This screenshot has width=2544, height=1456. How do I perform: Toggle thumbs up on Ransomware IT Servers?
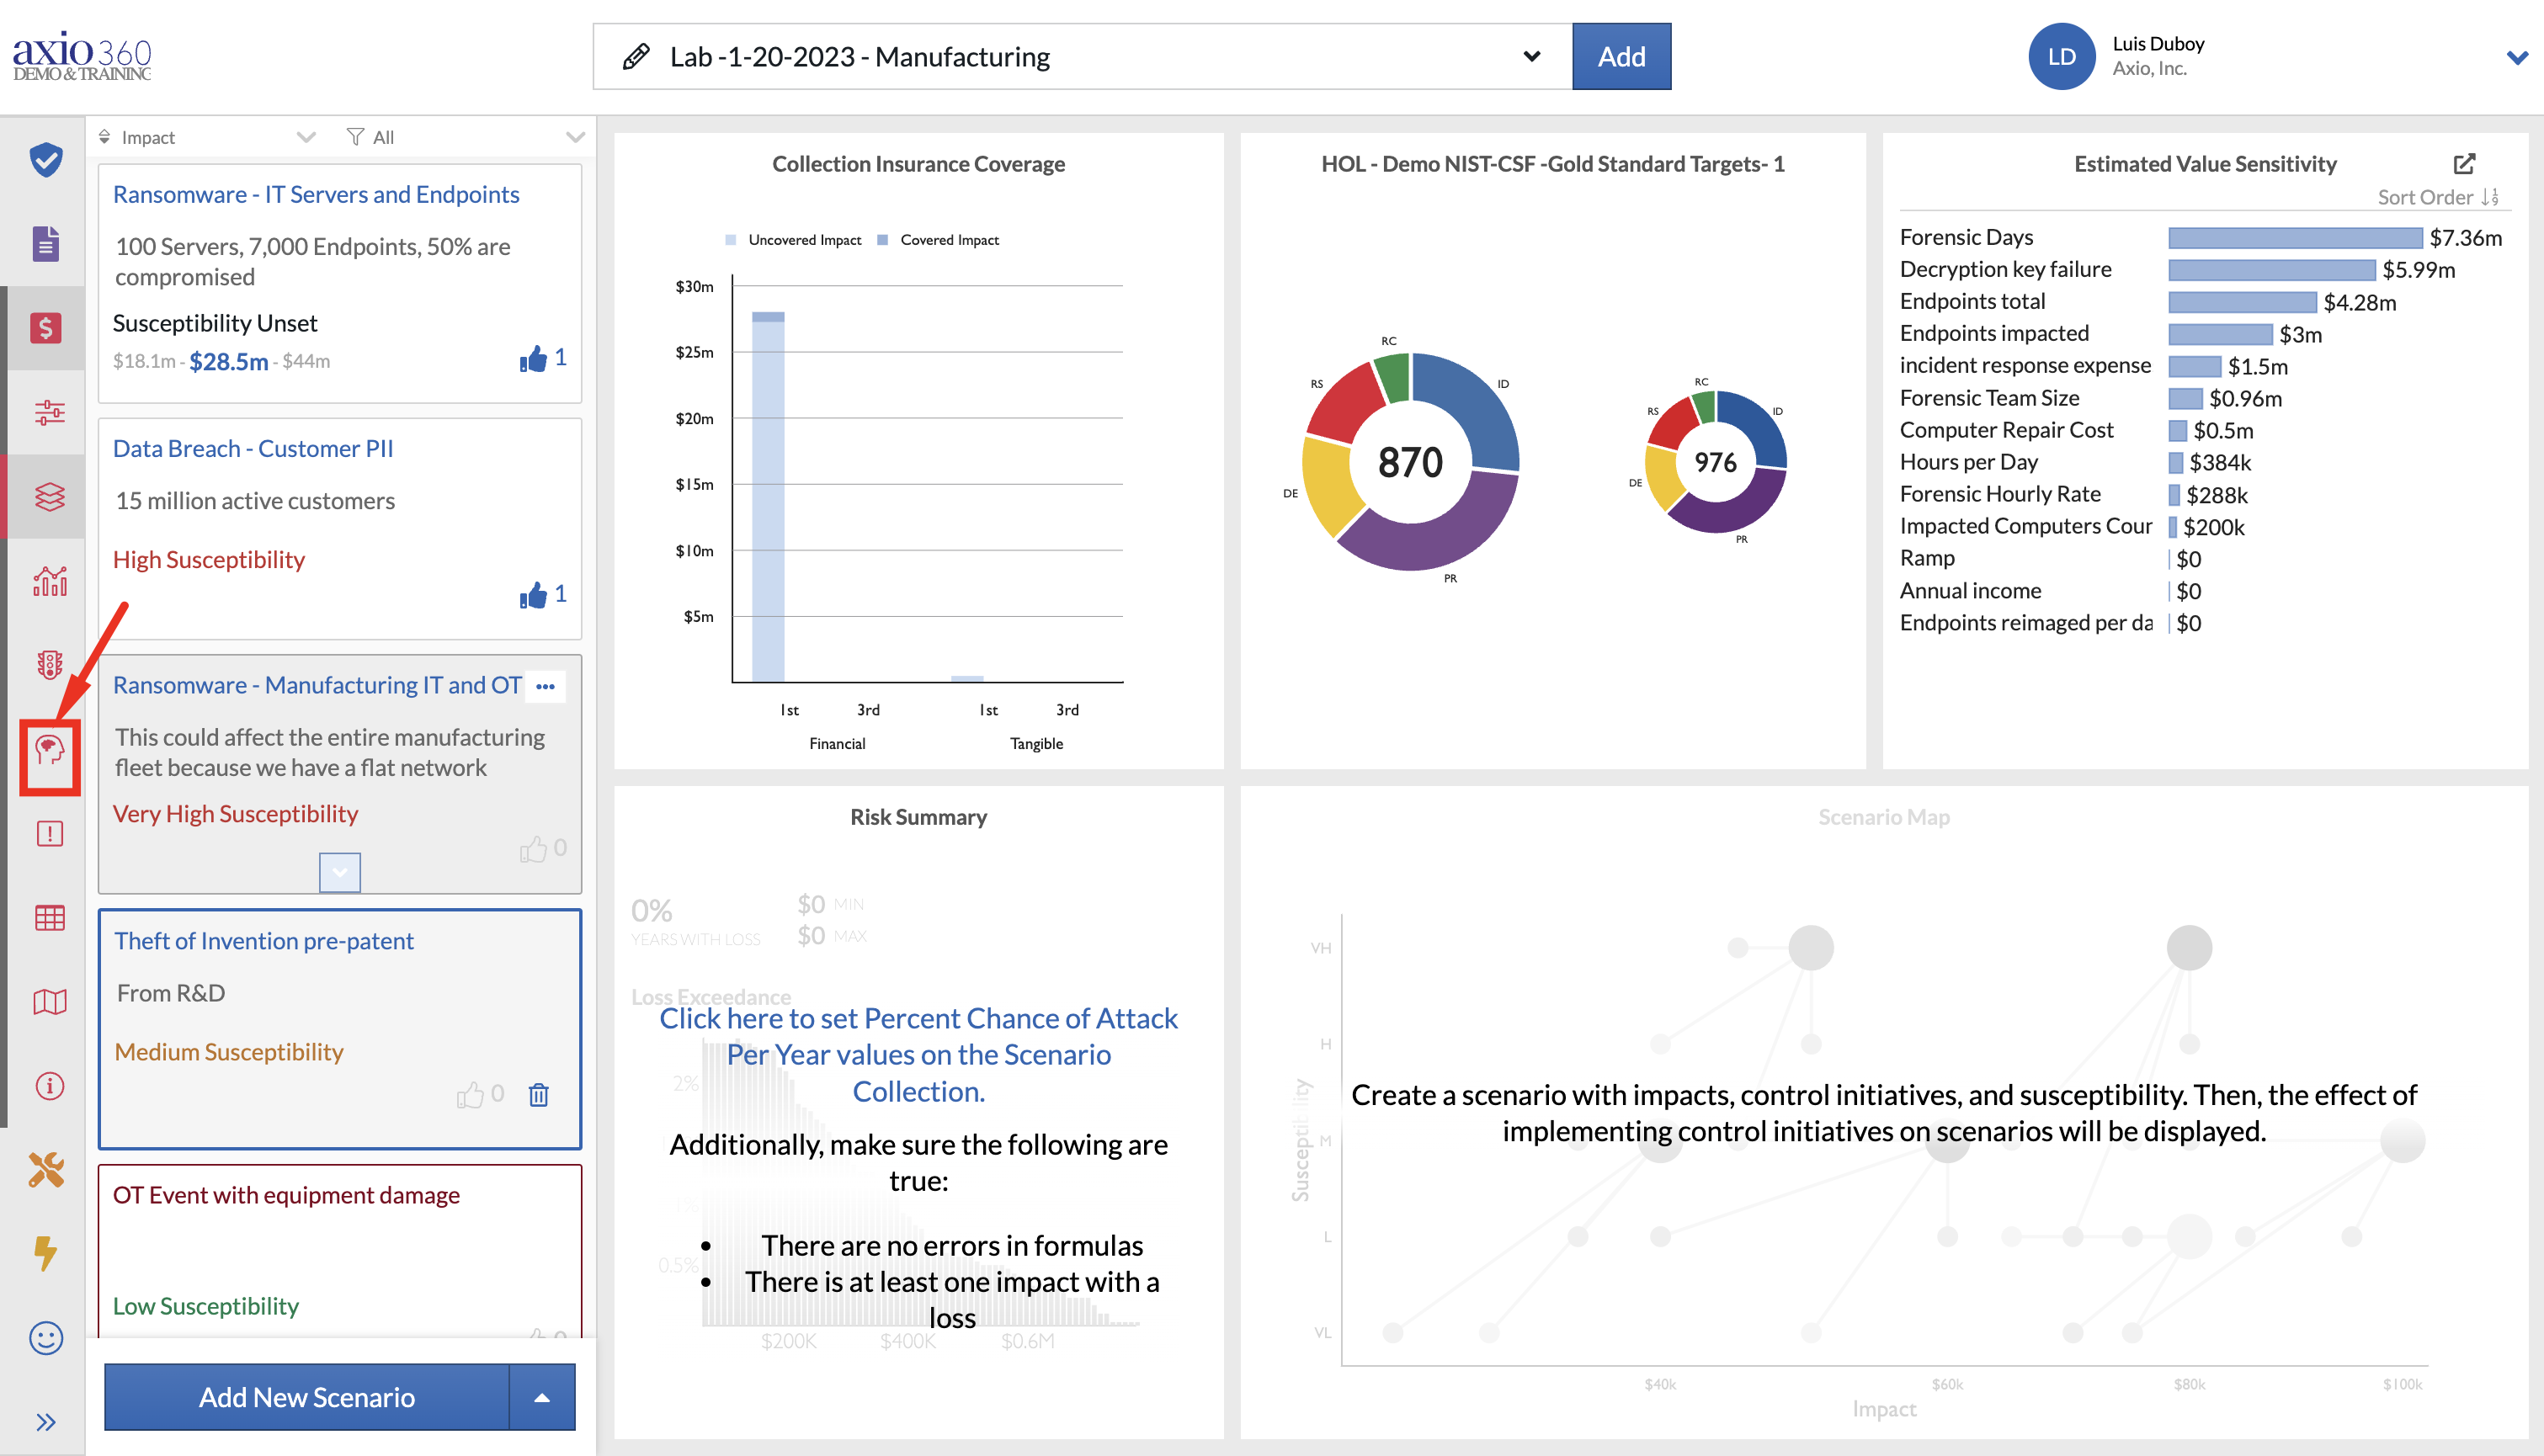533,359
